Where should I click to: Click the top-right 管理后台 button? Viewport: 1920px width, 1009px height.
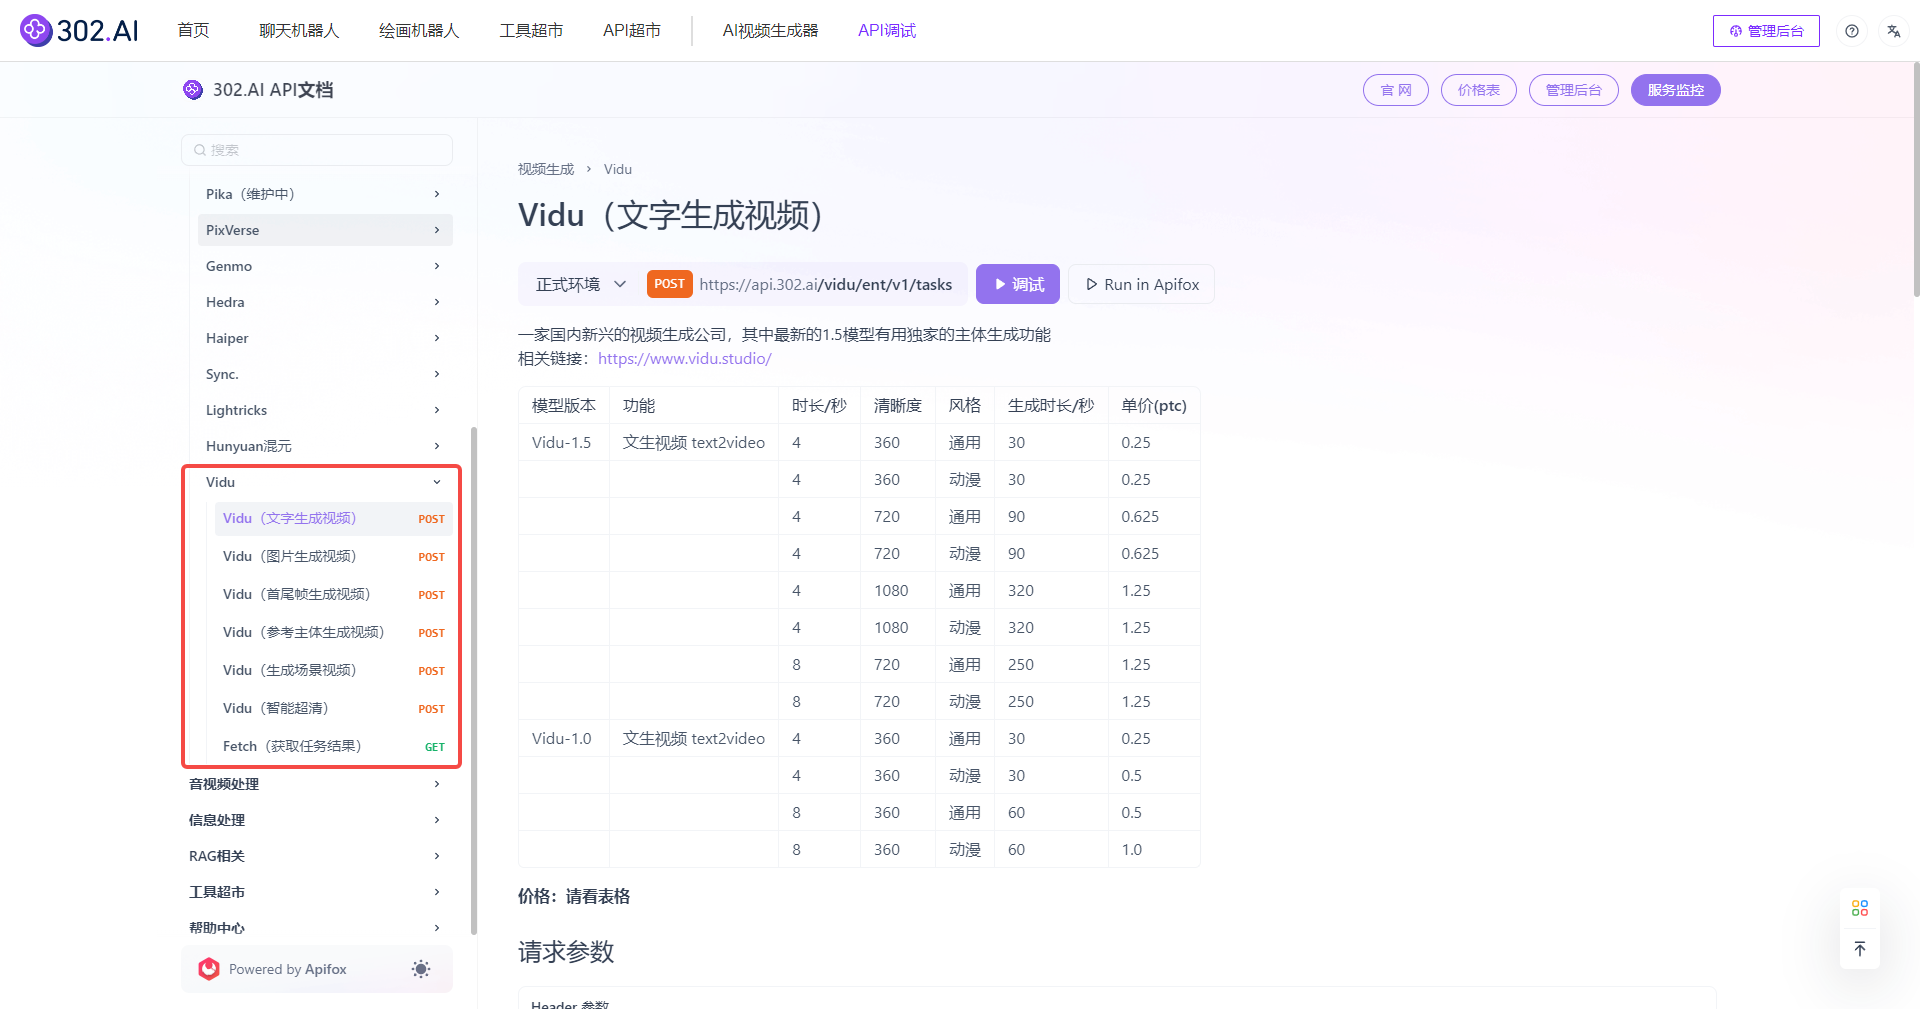coord(1766,31)
